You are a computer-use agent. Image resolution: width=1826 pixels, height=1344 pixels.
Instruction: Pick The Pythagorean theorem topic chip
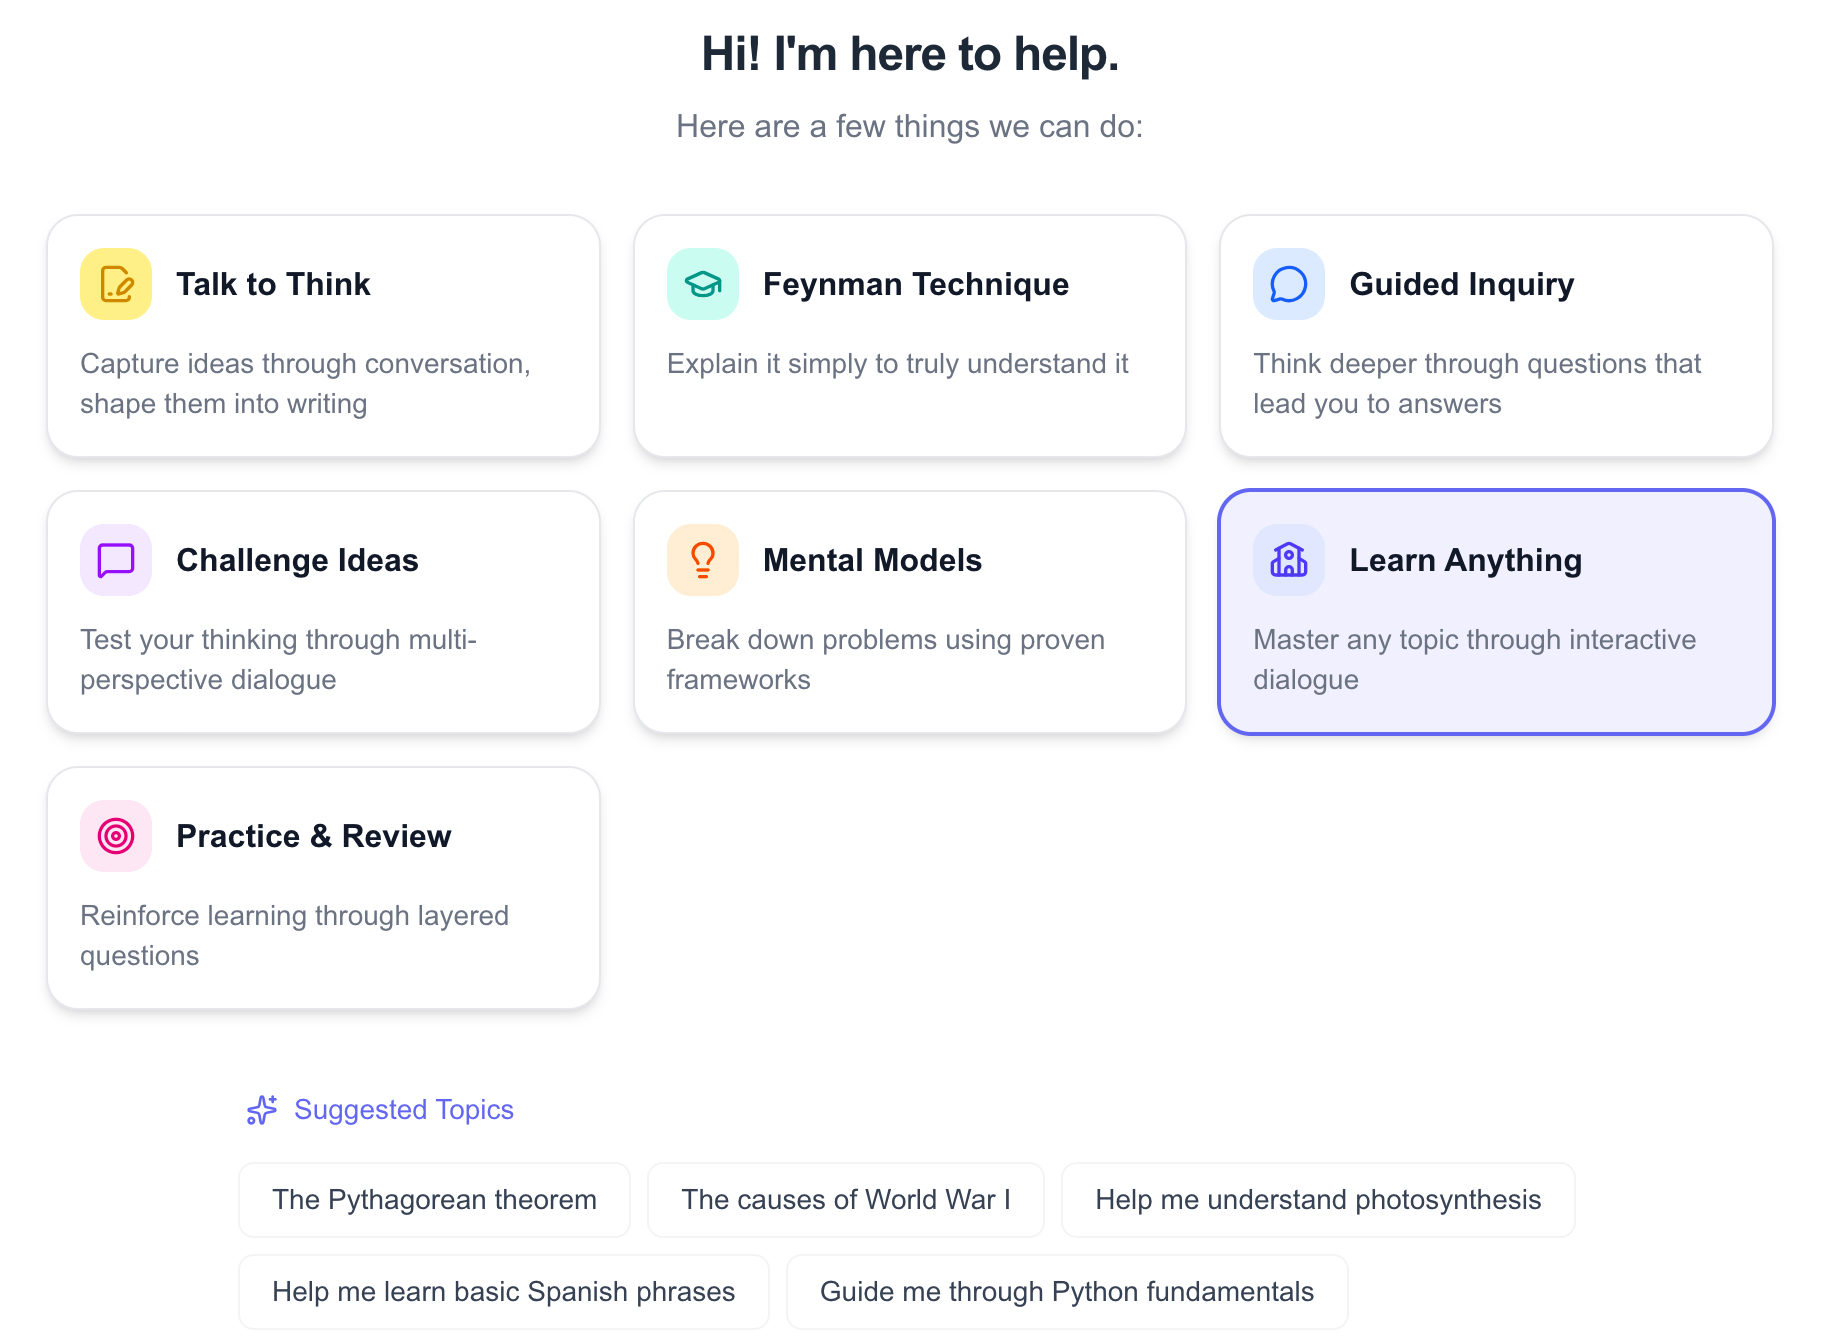click(434, 1200)
